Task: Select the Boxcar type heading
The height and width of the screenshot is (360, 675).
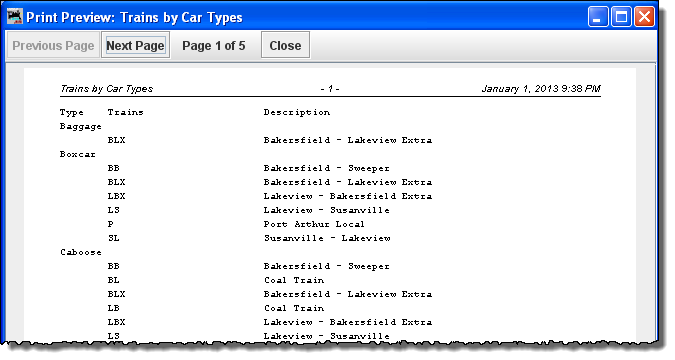Action: tap(77, 154)
